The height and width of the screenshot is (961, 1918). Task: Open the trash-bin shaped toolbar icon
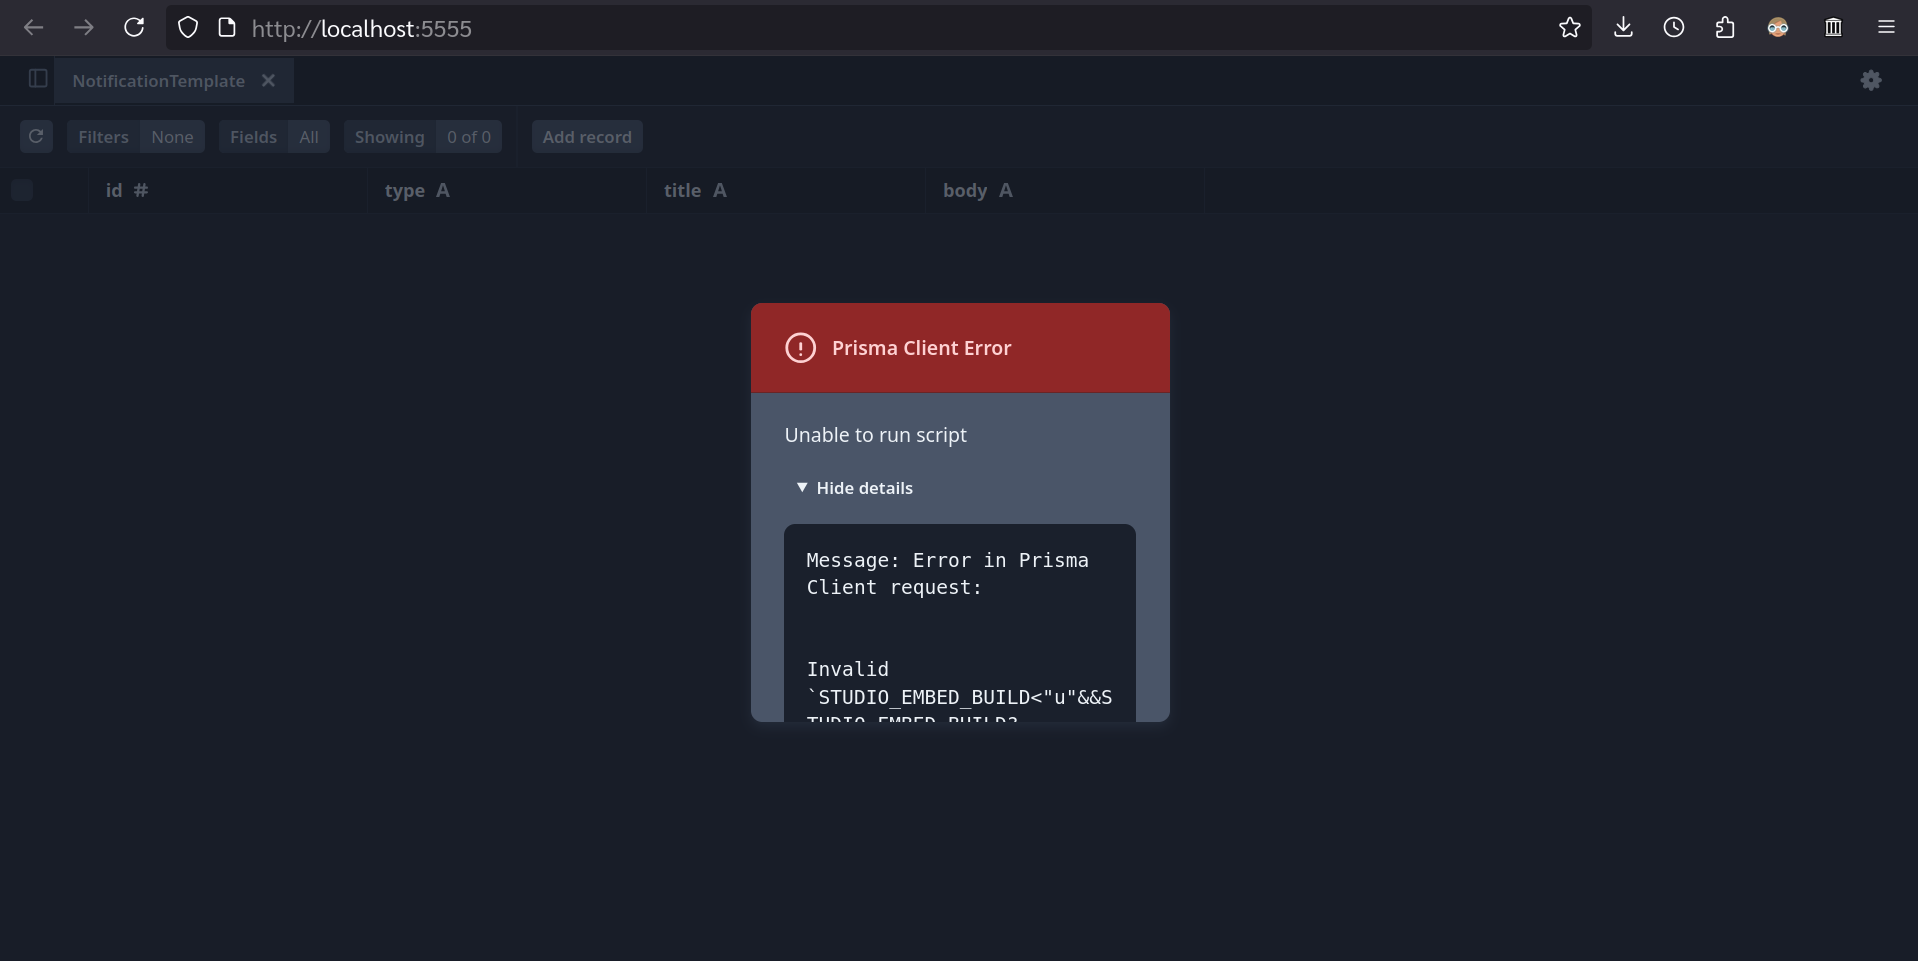(1833, 28)
